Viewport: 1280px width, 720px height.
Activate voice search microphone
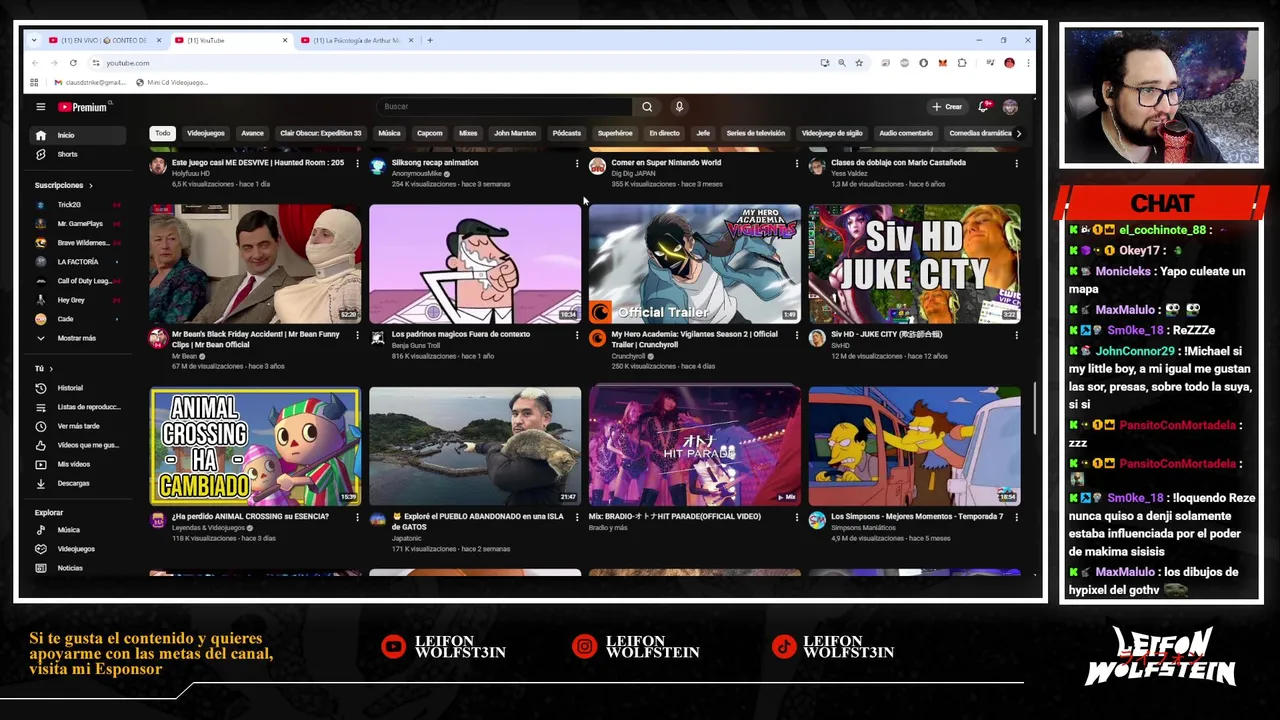(x=679, y=107)
